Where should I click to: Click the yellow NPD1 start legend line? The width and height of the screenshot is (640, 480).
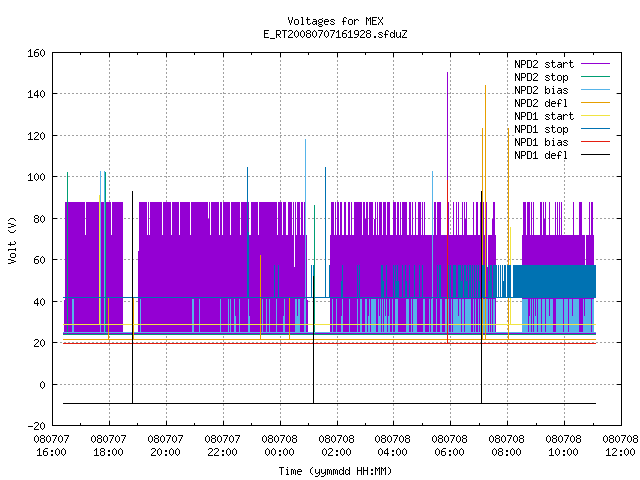coord(595,116)
